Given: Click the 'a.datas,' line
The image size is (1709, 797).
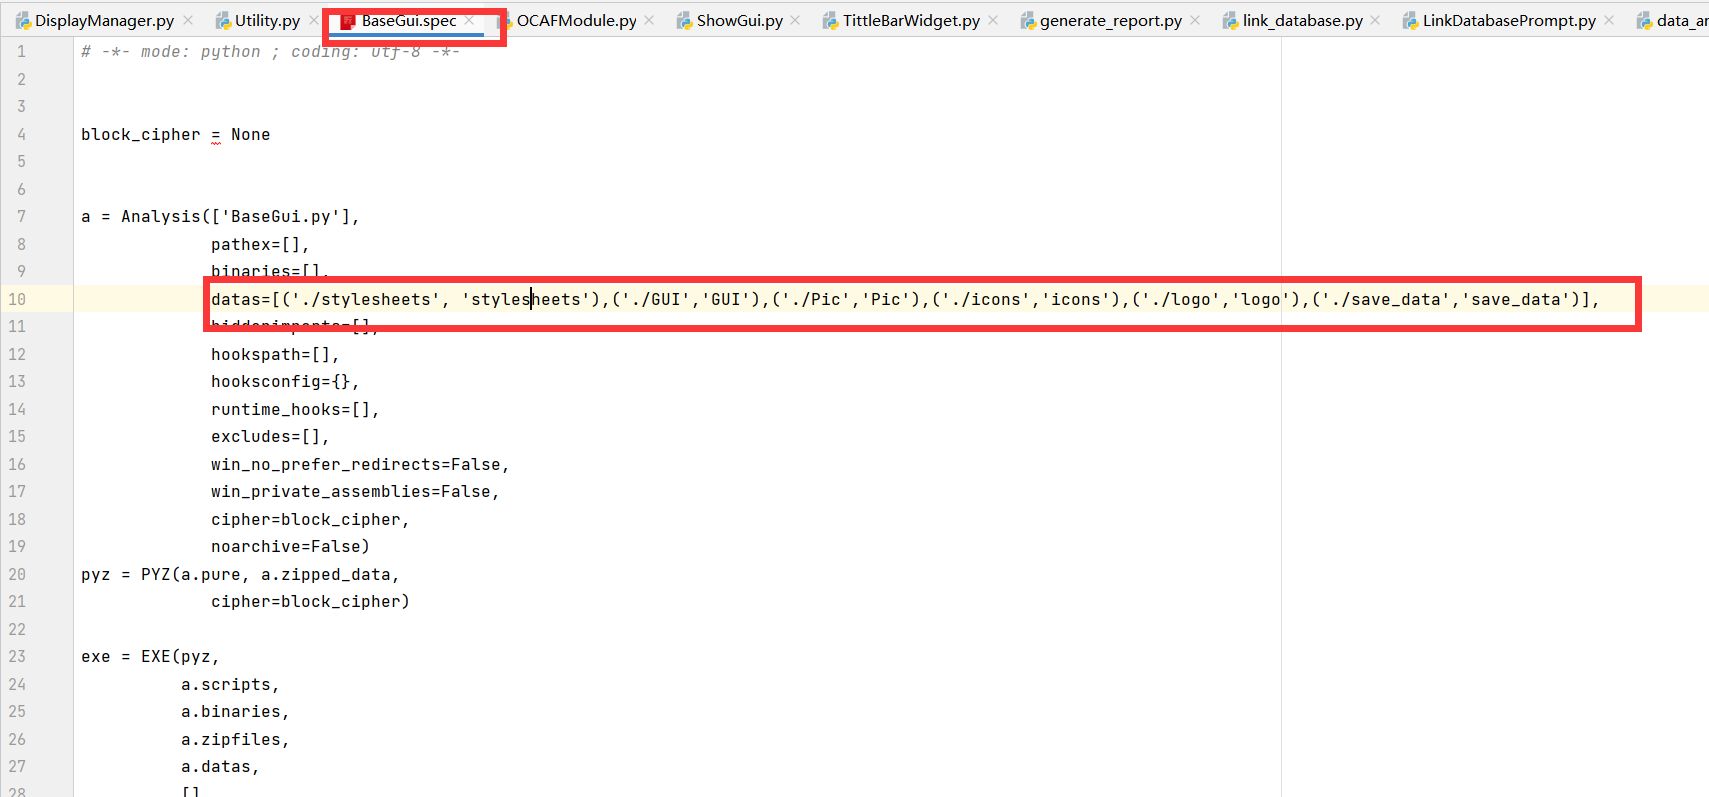Looking at the screenshot, I should 220,767.
